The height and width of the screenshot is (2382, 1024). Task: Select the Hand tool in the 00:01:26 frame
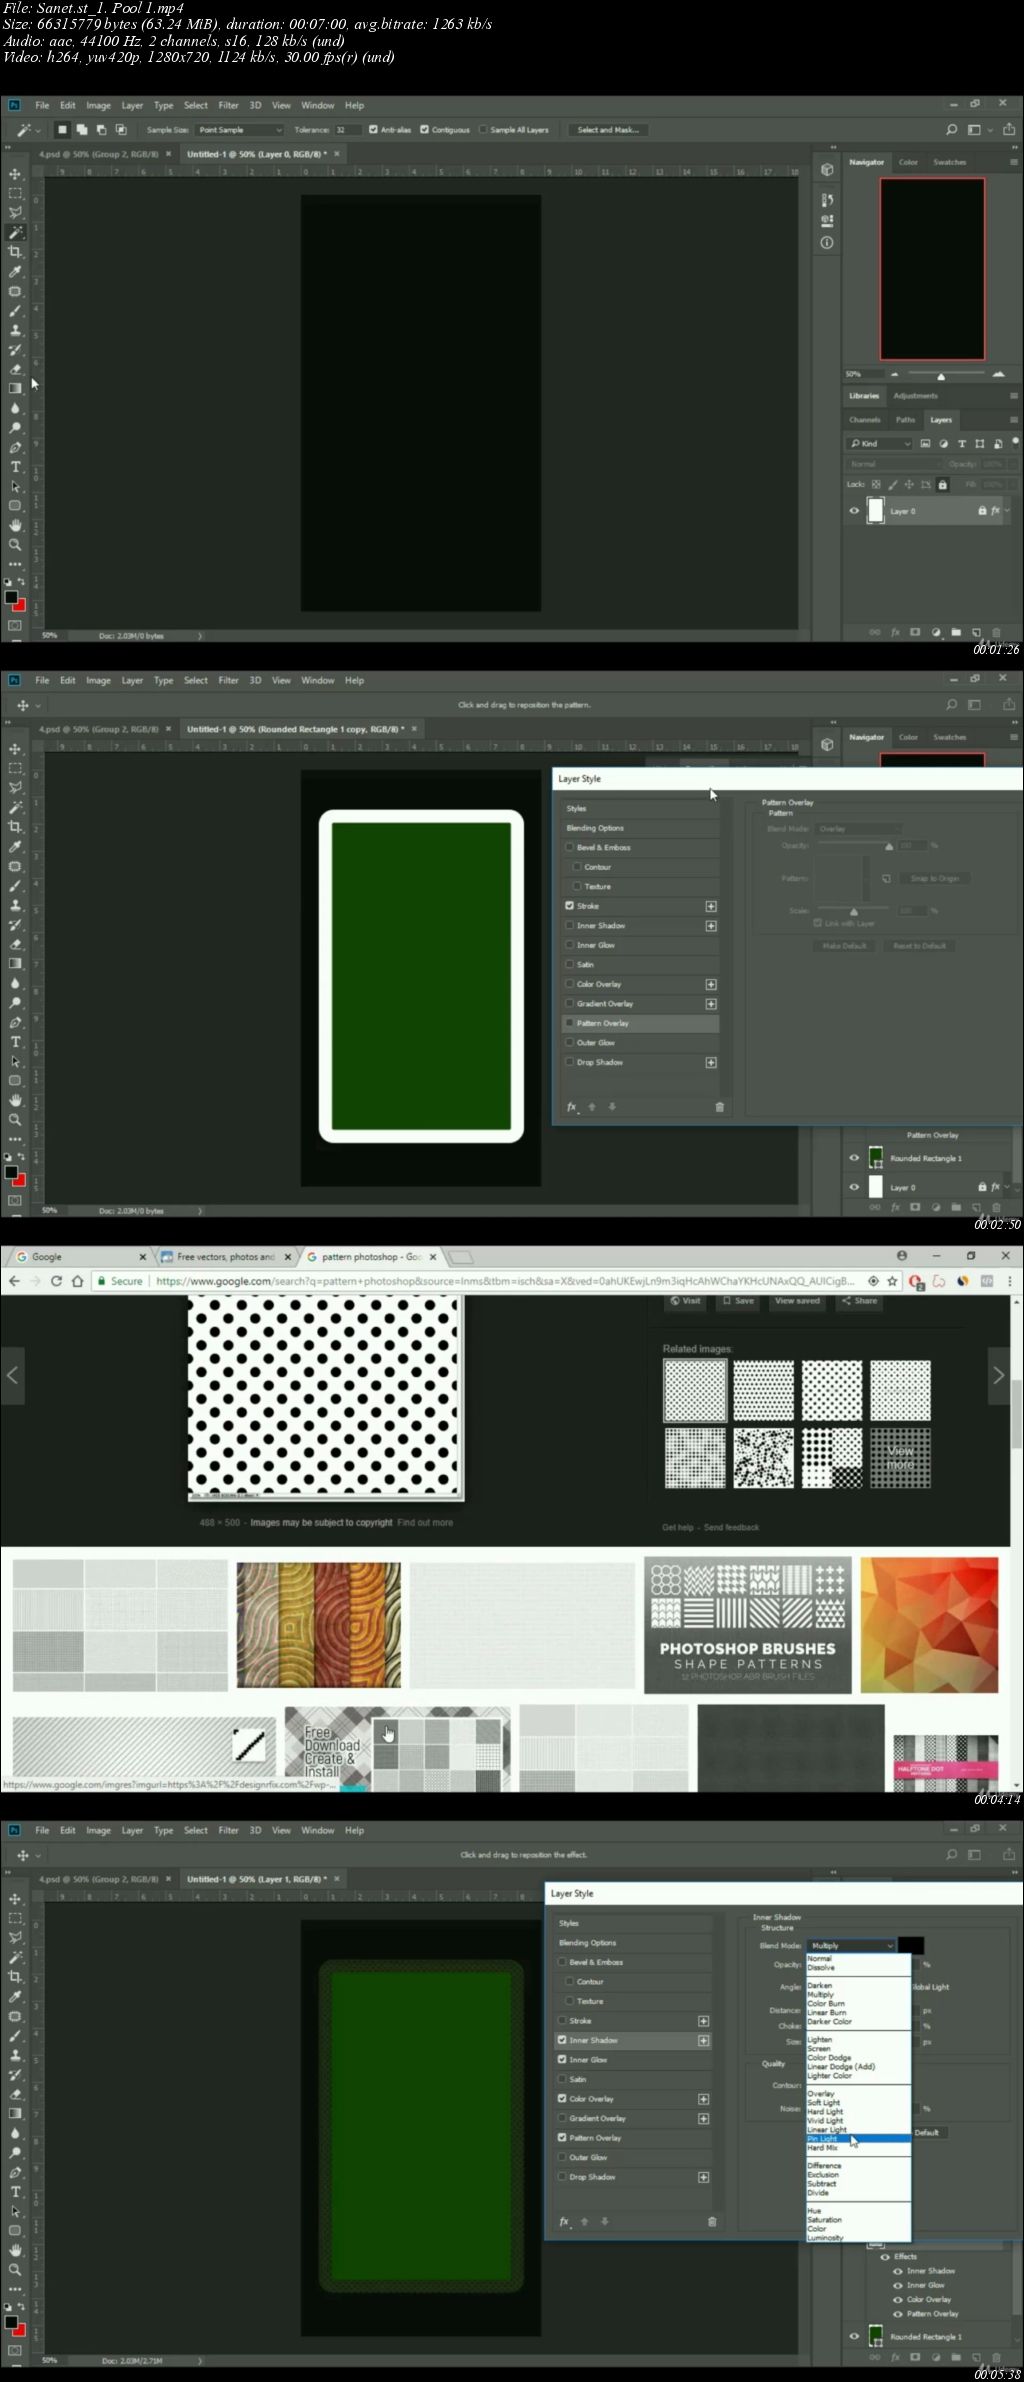click(15, 525)
